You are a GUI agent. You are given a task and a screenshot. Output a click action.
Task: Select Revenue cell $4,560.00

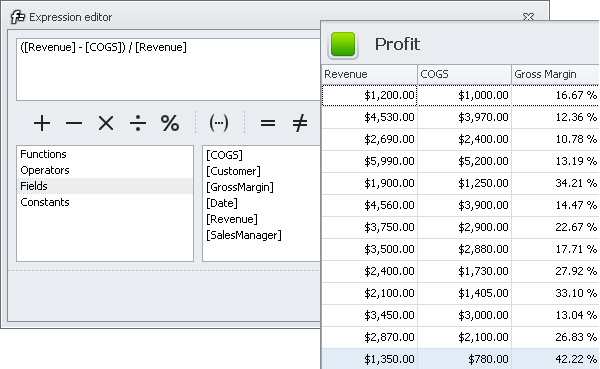tap(369, 205)
